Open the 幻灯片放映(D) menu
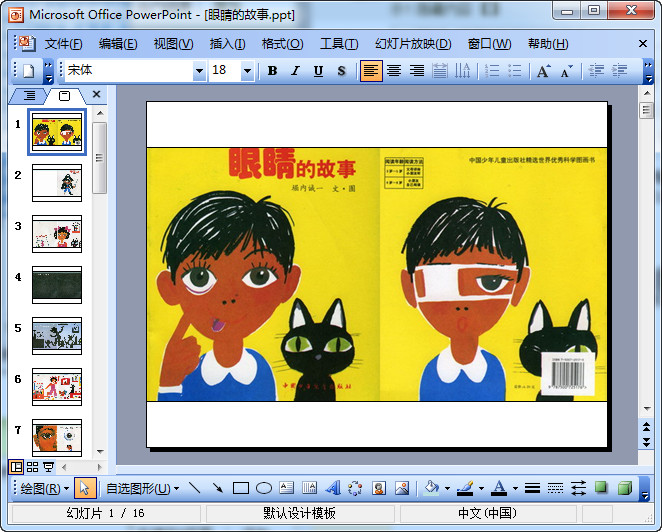The height and width of the screenshot is (532, 662). pyautogui.click(x=413, y=43)
